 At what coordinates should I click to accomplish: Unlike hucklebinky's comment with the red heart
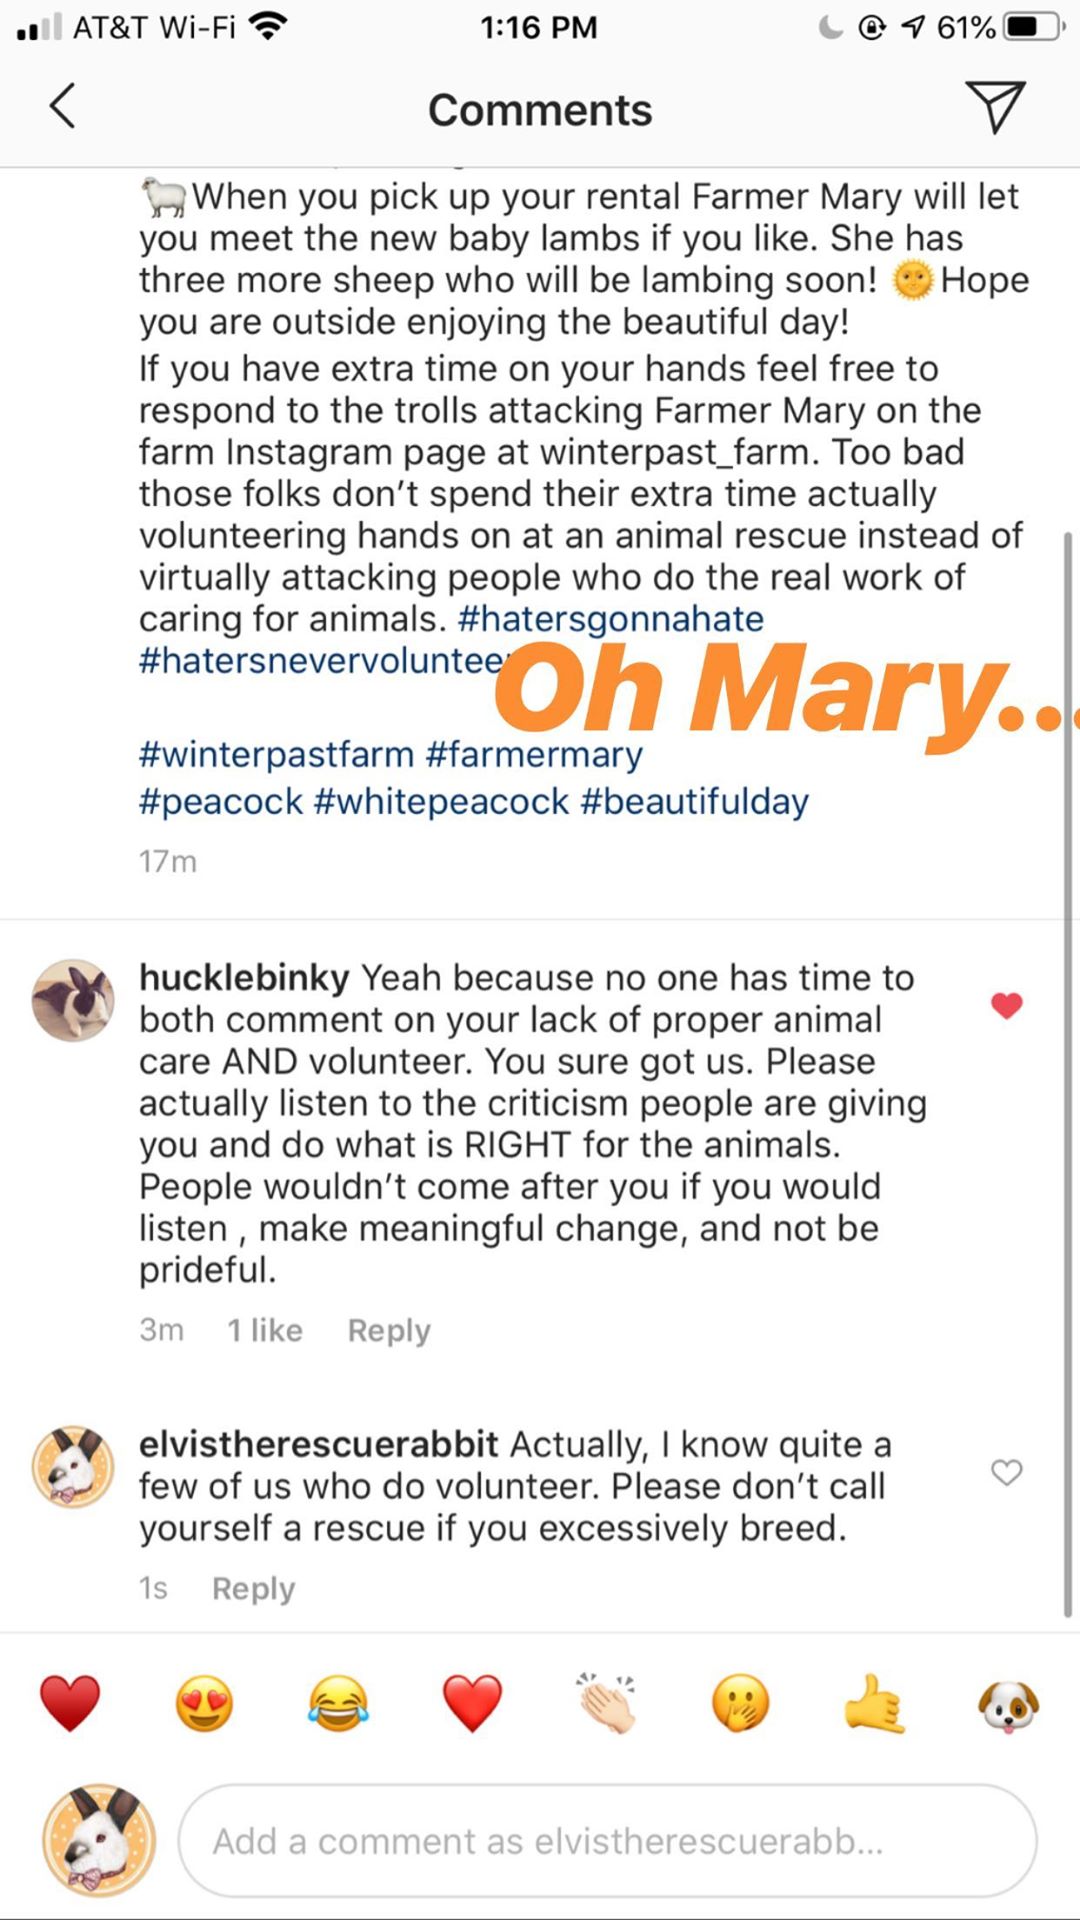1006,1005
